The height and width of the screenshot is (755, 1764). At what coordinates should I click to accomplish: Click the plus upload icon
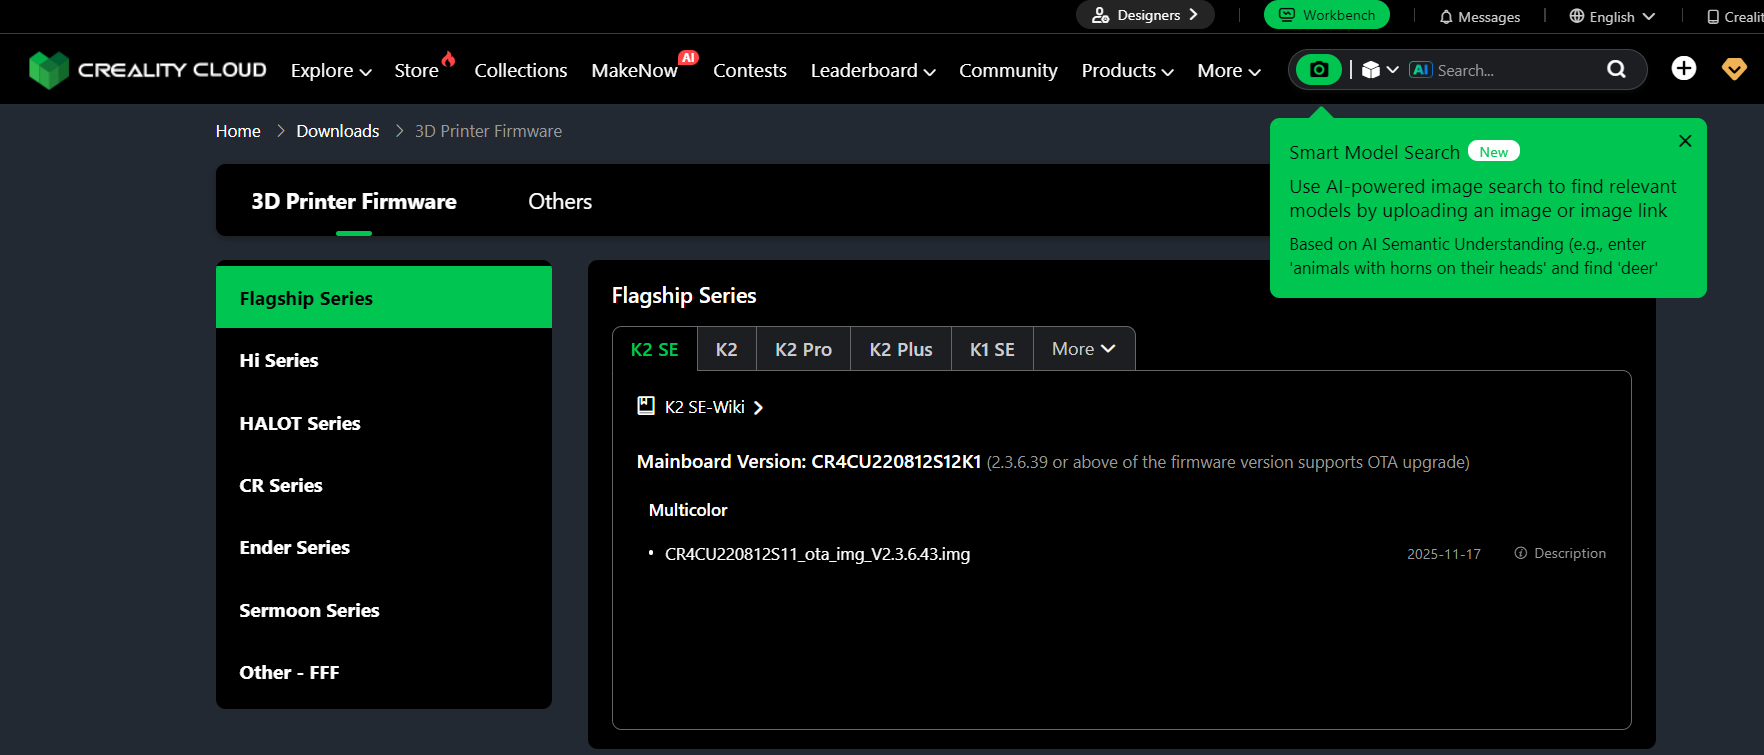click(1684, 68)
